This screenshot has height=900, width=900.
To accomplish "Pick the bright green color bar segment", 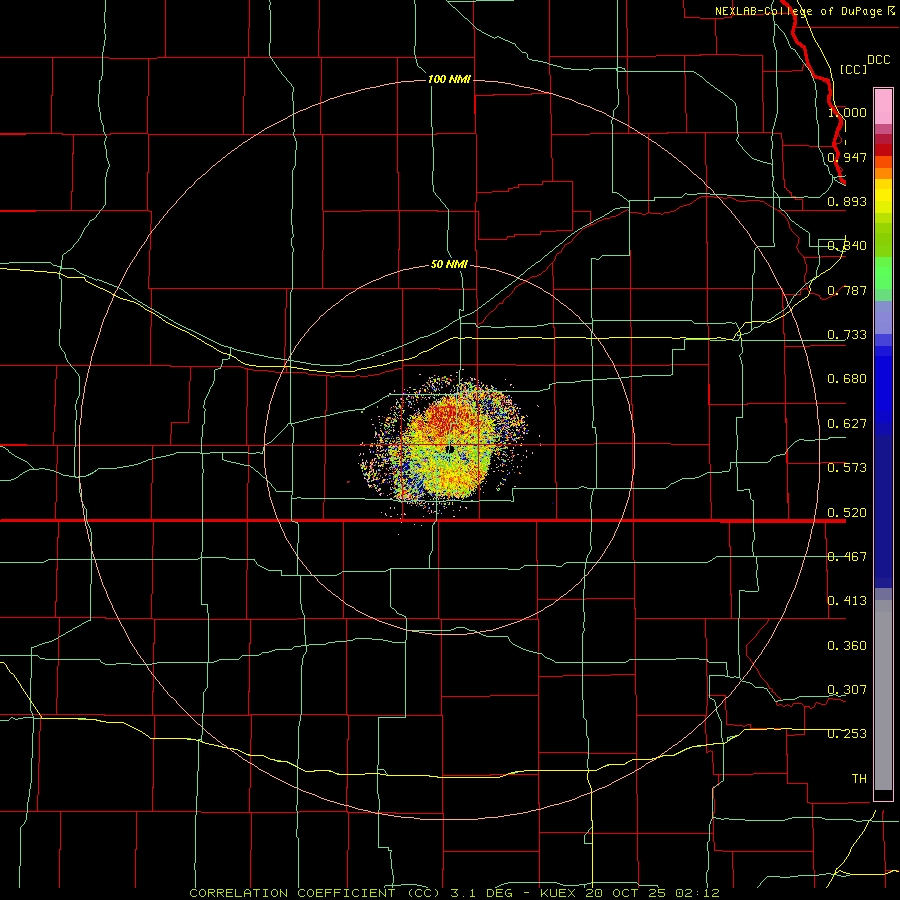I will [883, 273].
